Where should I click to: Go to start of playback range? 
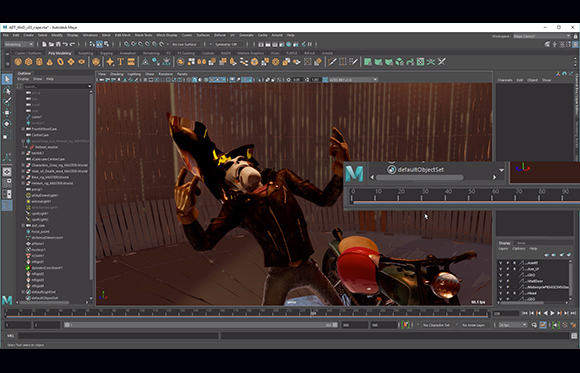525,313
